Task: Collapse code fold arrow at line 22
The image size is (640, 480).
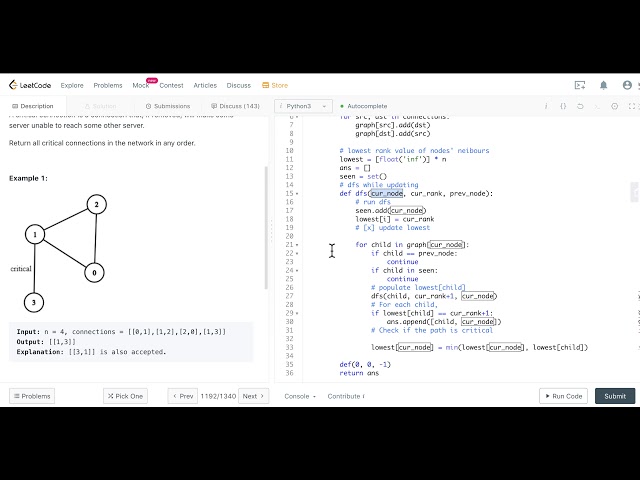Action: coord(297,253)
